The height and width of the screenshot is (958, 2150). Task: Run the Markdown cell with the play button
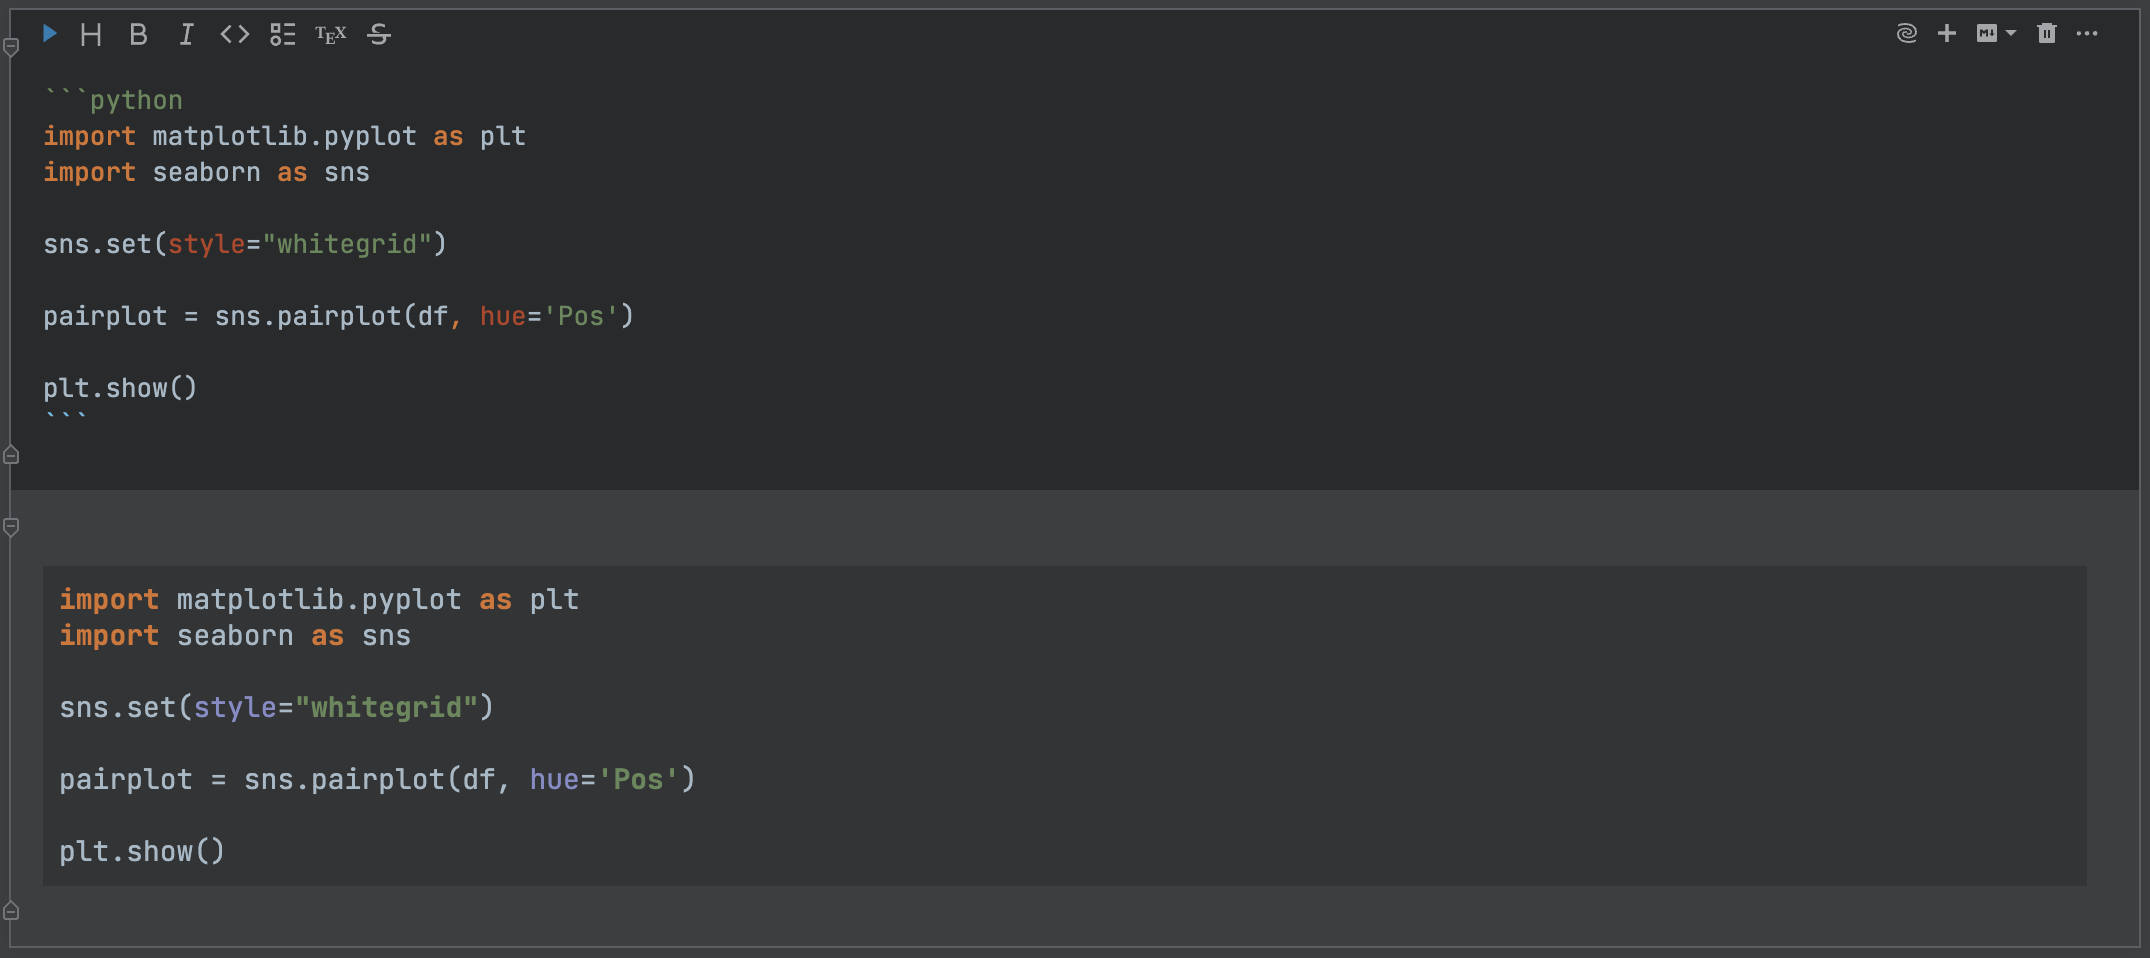(50, 34)
